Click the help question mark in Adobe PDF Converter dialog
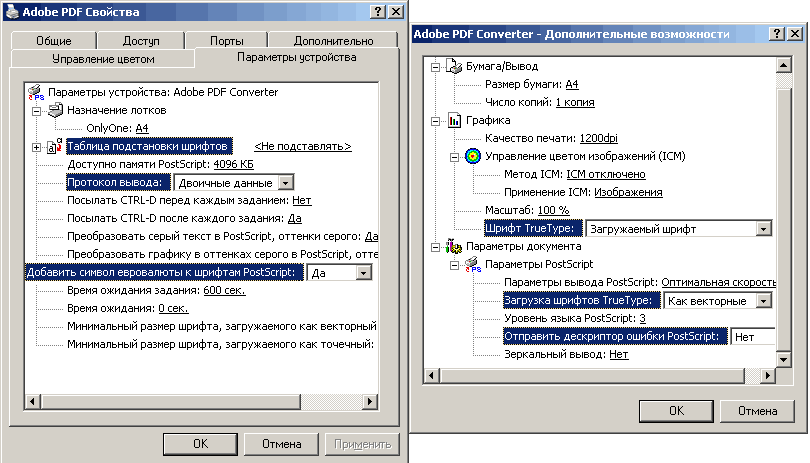The height and width of the screenshot is (463, 810). (777, 34)
